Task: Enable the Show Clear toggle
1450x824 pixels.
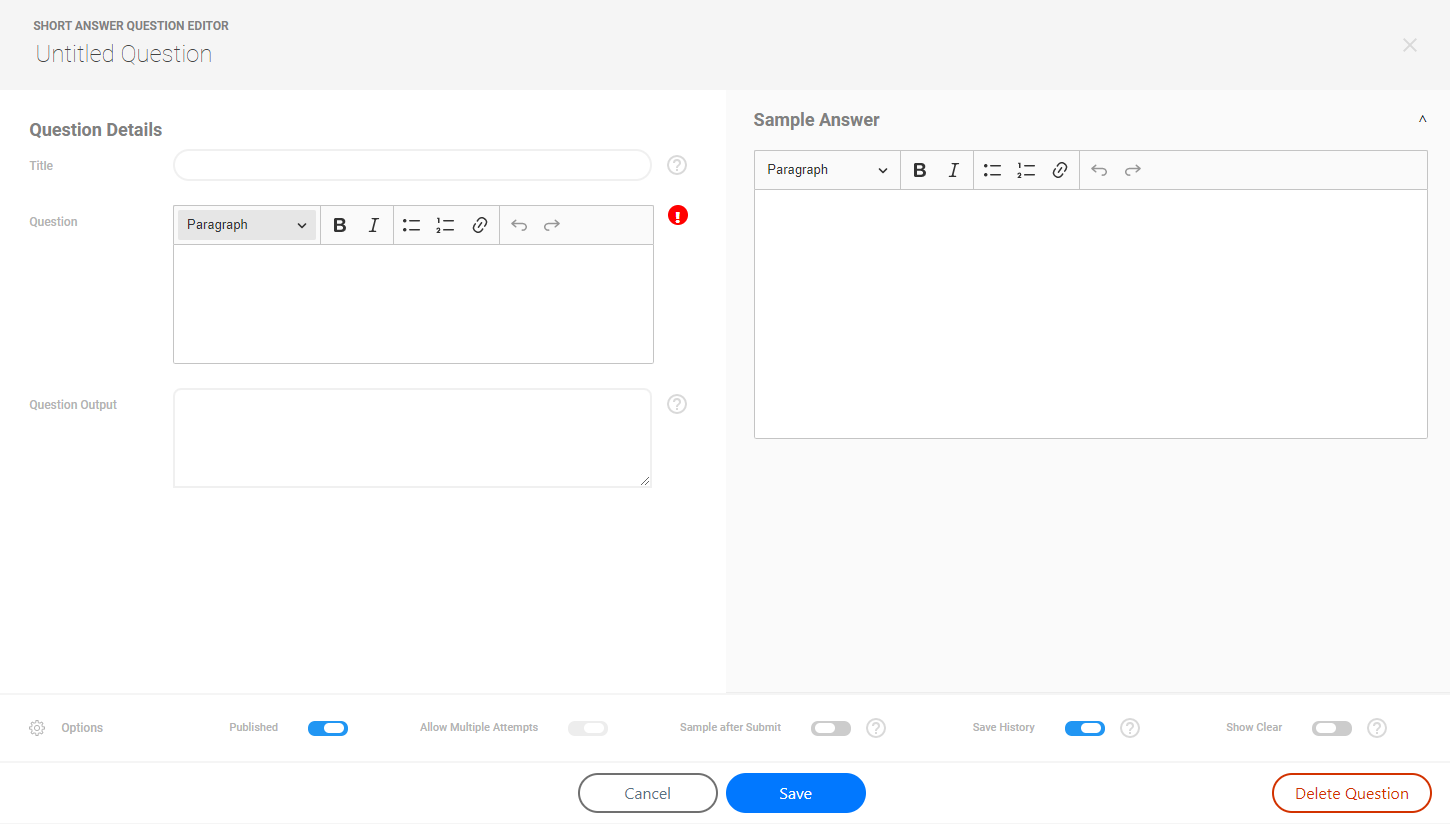Action: point(1332,728)
